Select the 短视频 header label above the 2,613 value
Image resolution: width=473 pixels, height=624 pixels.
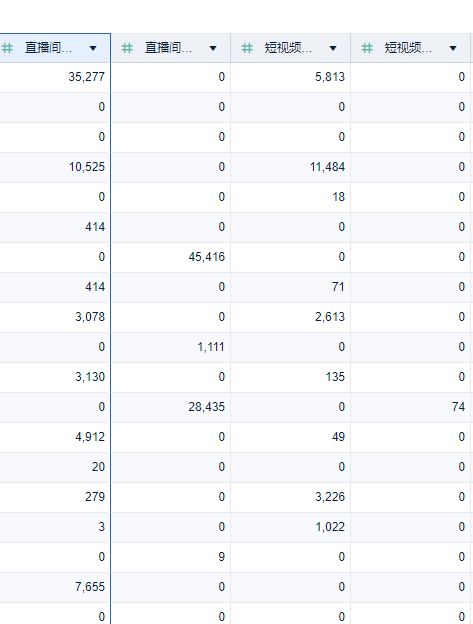(x=288, y=48)
